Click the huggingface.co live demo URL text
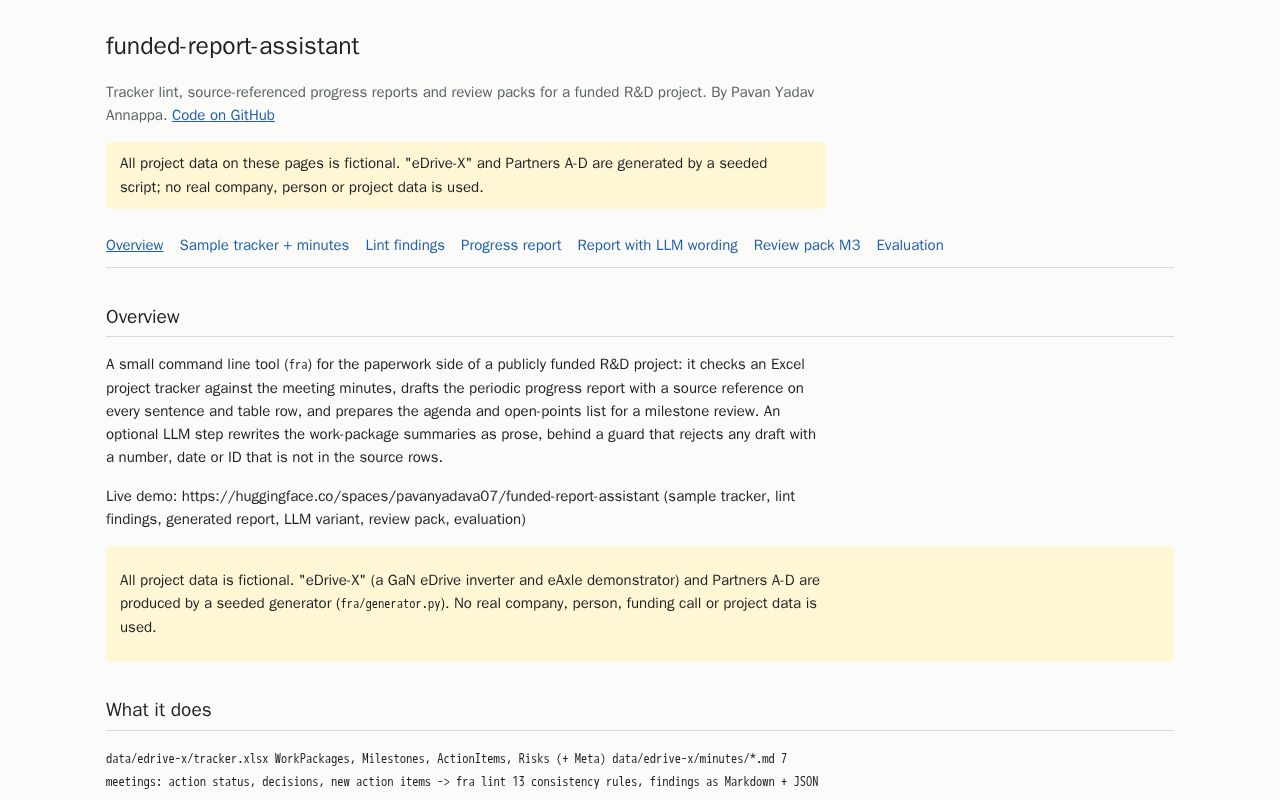The height and width of the screenshot is (800, 1280). pos(421,496)
